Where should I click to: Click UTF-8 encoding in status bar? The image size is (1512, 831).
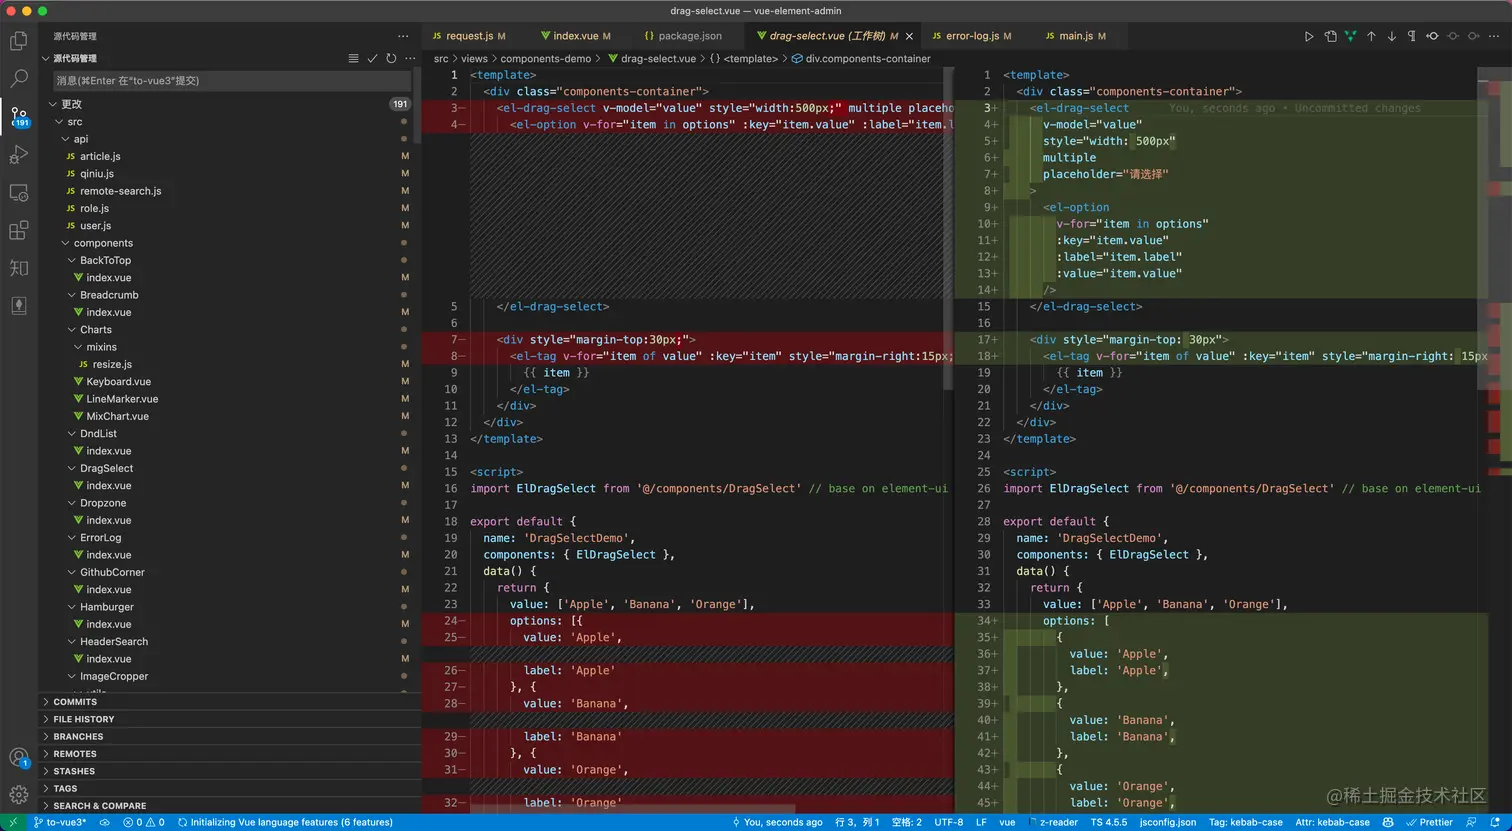(x=948, y=822)
